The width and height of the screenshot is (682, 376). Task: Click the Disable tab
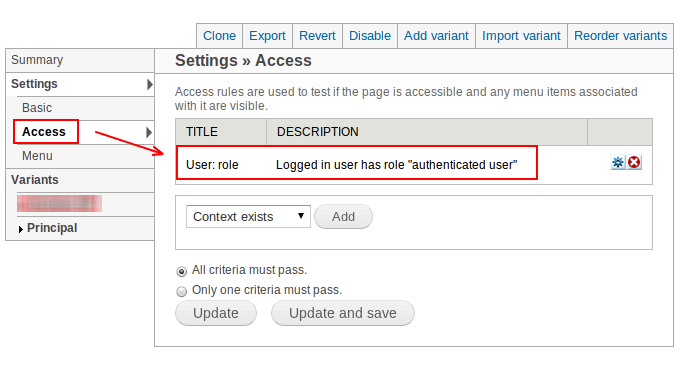370,36
